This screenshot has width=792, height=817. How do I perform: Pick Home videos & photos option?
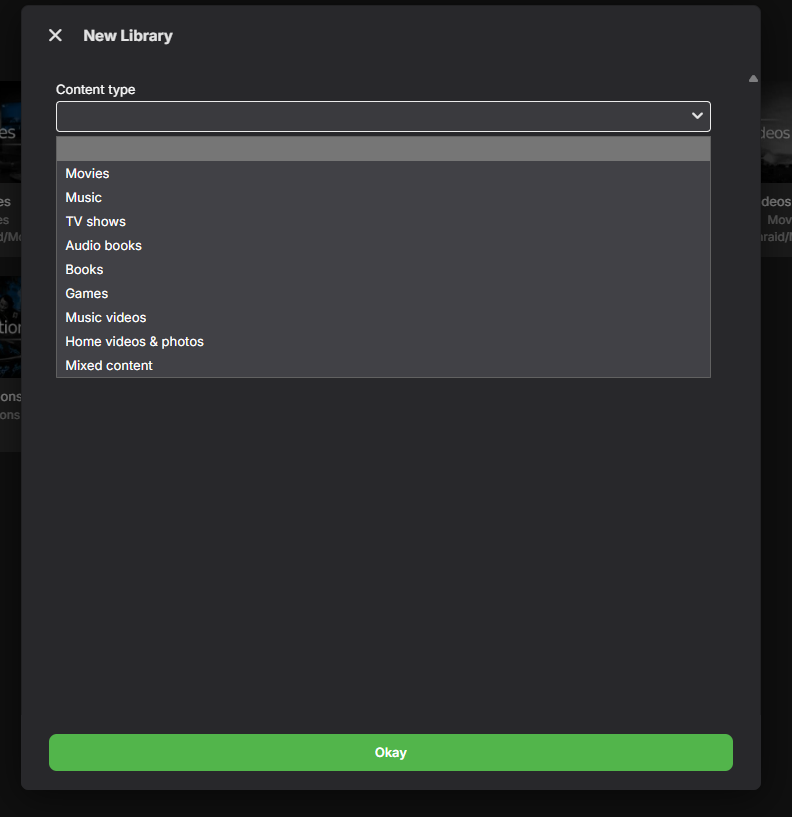(383, 341)
